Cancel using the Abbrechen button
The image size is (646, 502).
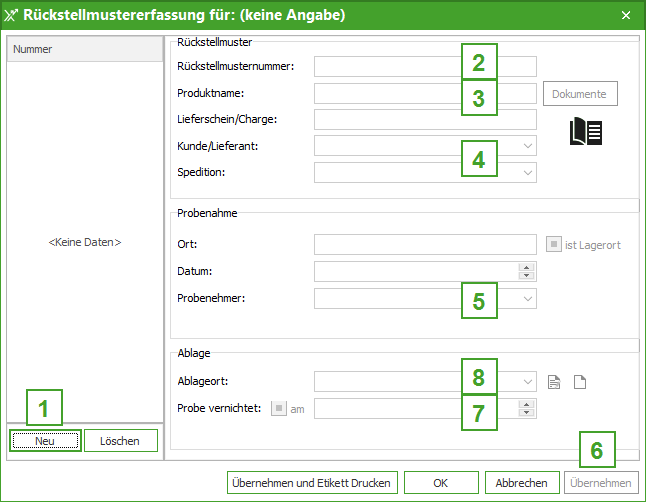pos(522,482)
